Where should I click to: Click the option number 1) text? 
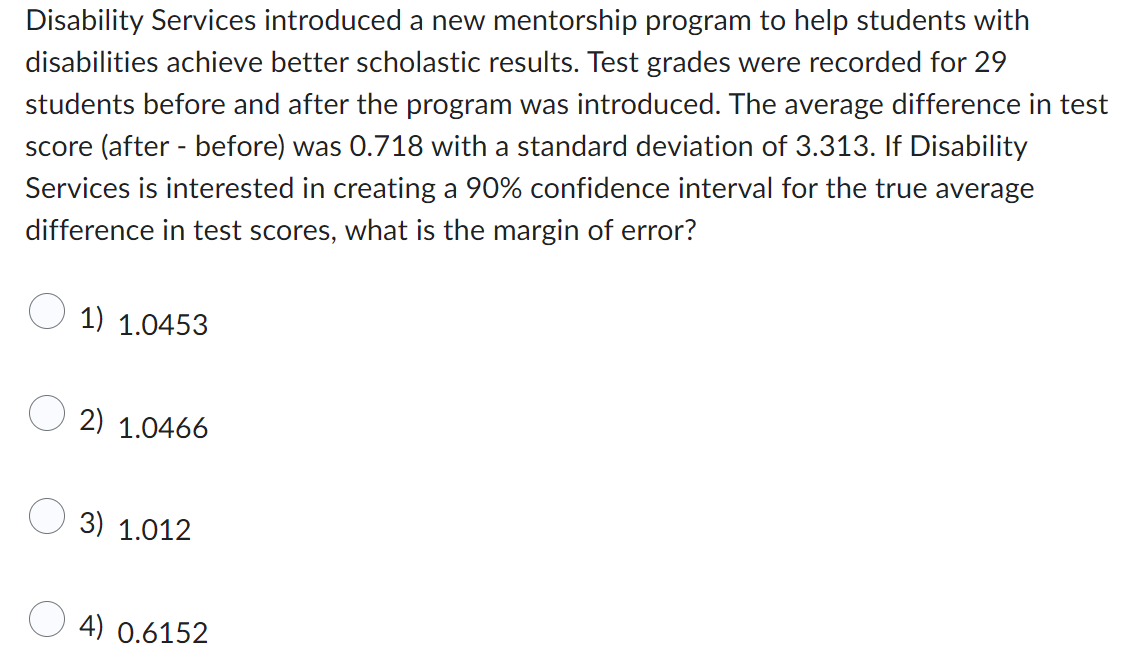coord(91,317)
